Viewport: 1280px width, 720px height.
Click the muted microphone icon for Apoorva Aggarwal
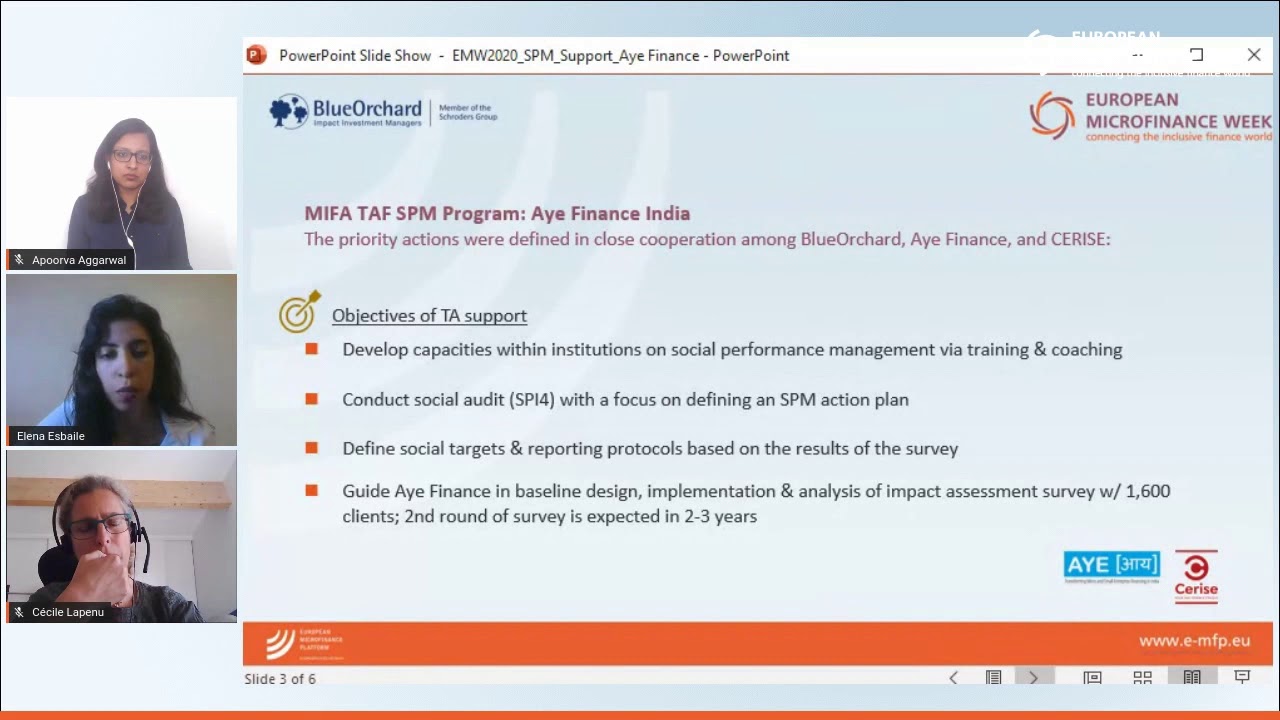19,260
